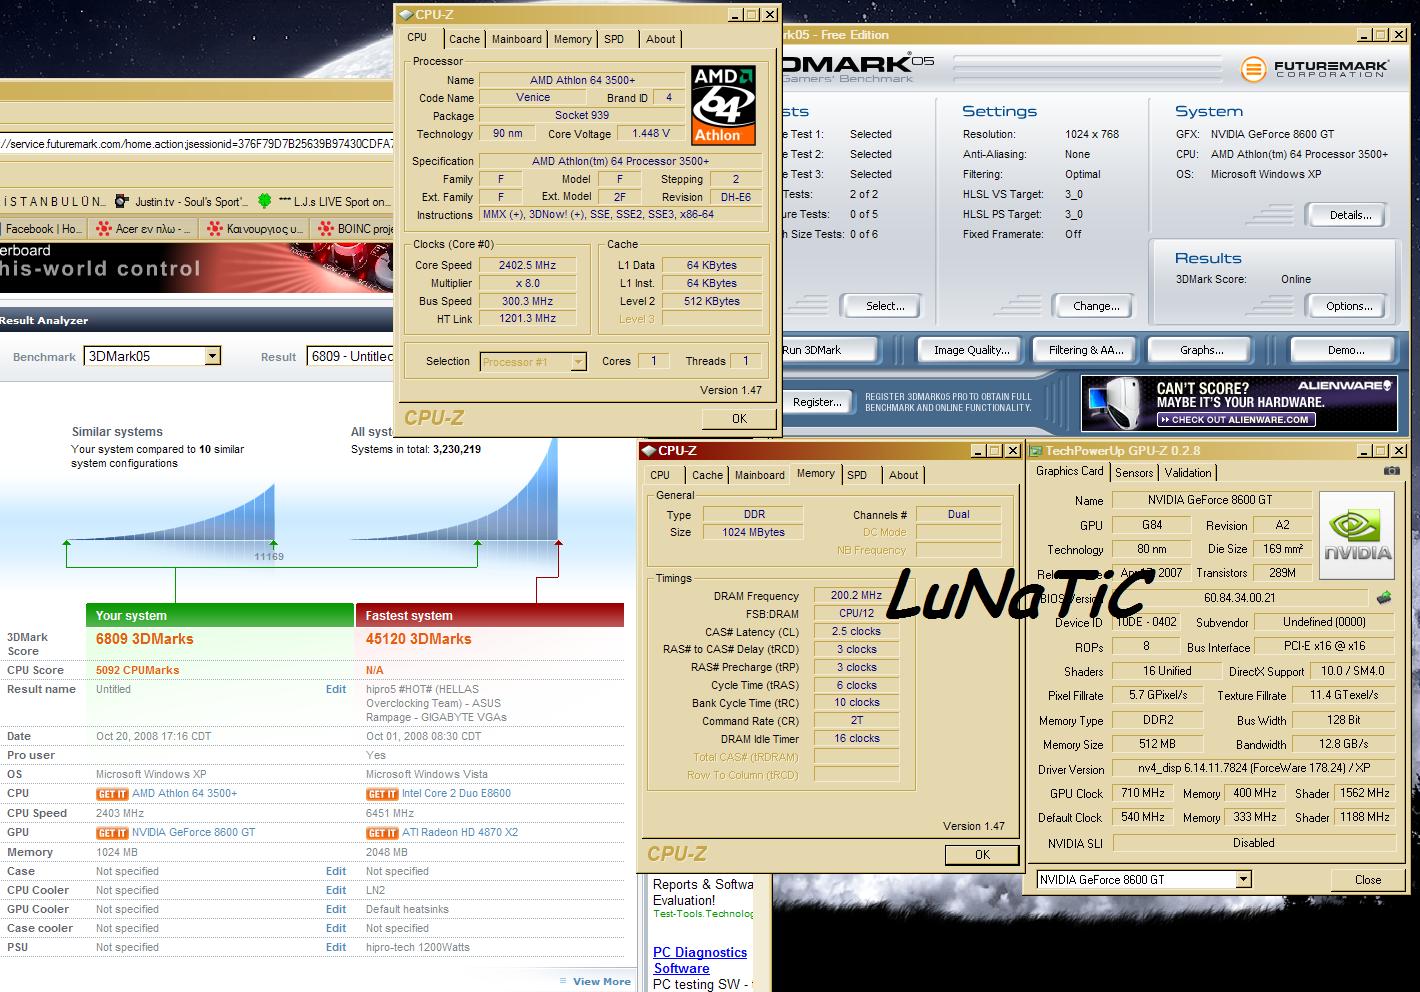Viewport: 1420px width, 992px height.
Task: Click the Alienware banner ad in 3DMark05
Action: (1239, 403)
